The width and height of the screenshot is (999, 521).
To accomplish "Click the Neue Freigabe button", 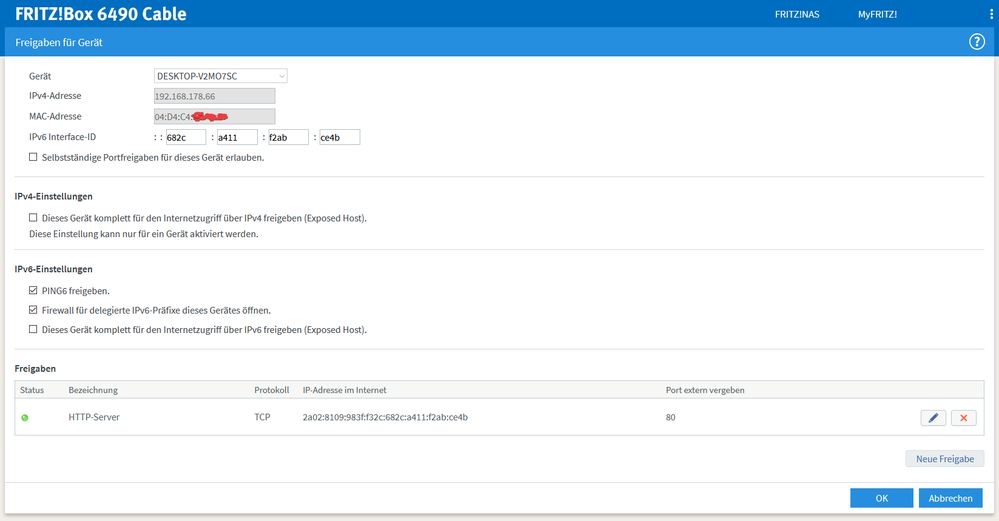I will point(945,459).
